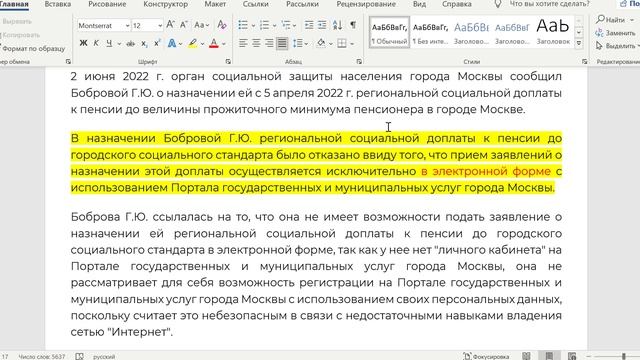Insert a bulleted list
This screenshot has height=360, width=640.
(243, 25)
